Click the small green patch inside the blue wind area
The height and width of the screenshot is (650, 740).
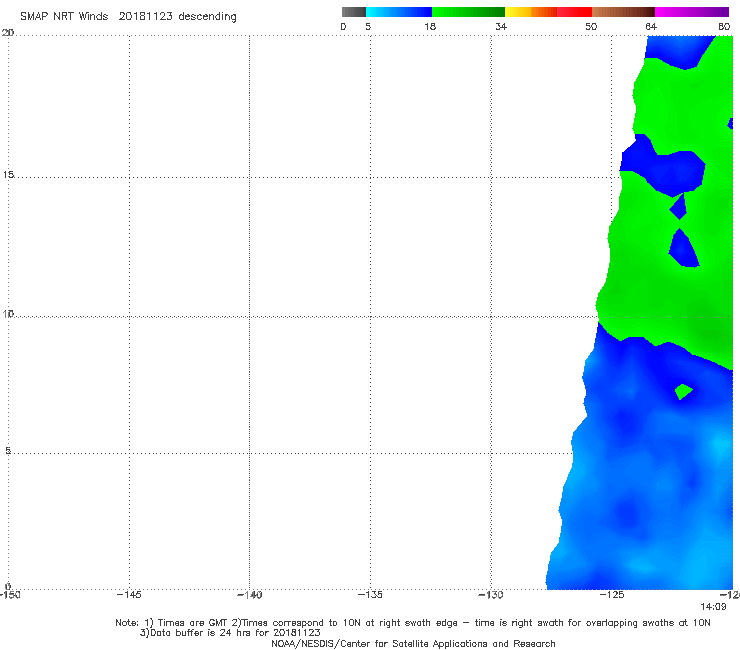tap(683, 391)
